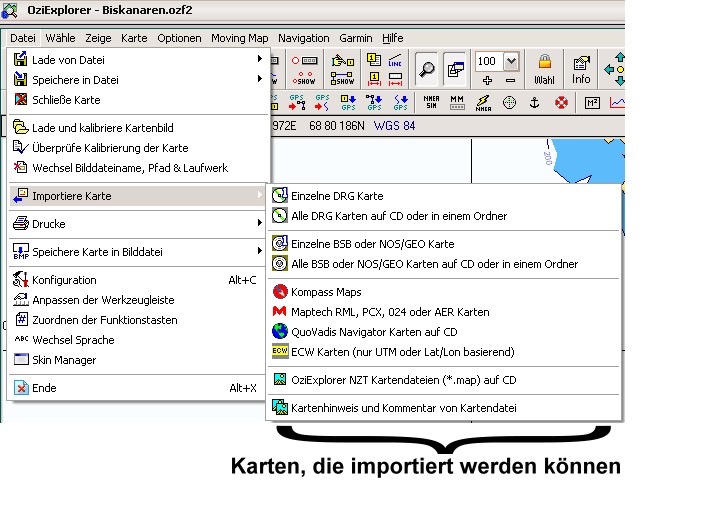This screenshot has width=719, height=525.
Task: Click the Schließe Karte icon
Action: 20,99
